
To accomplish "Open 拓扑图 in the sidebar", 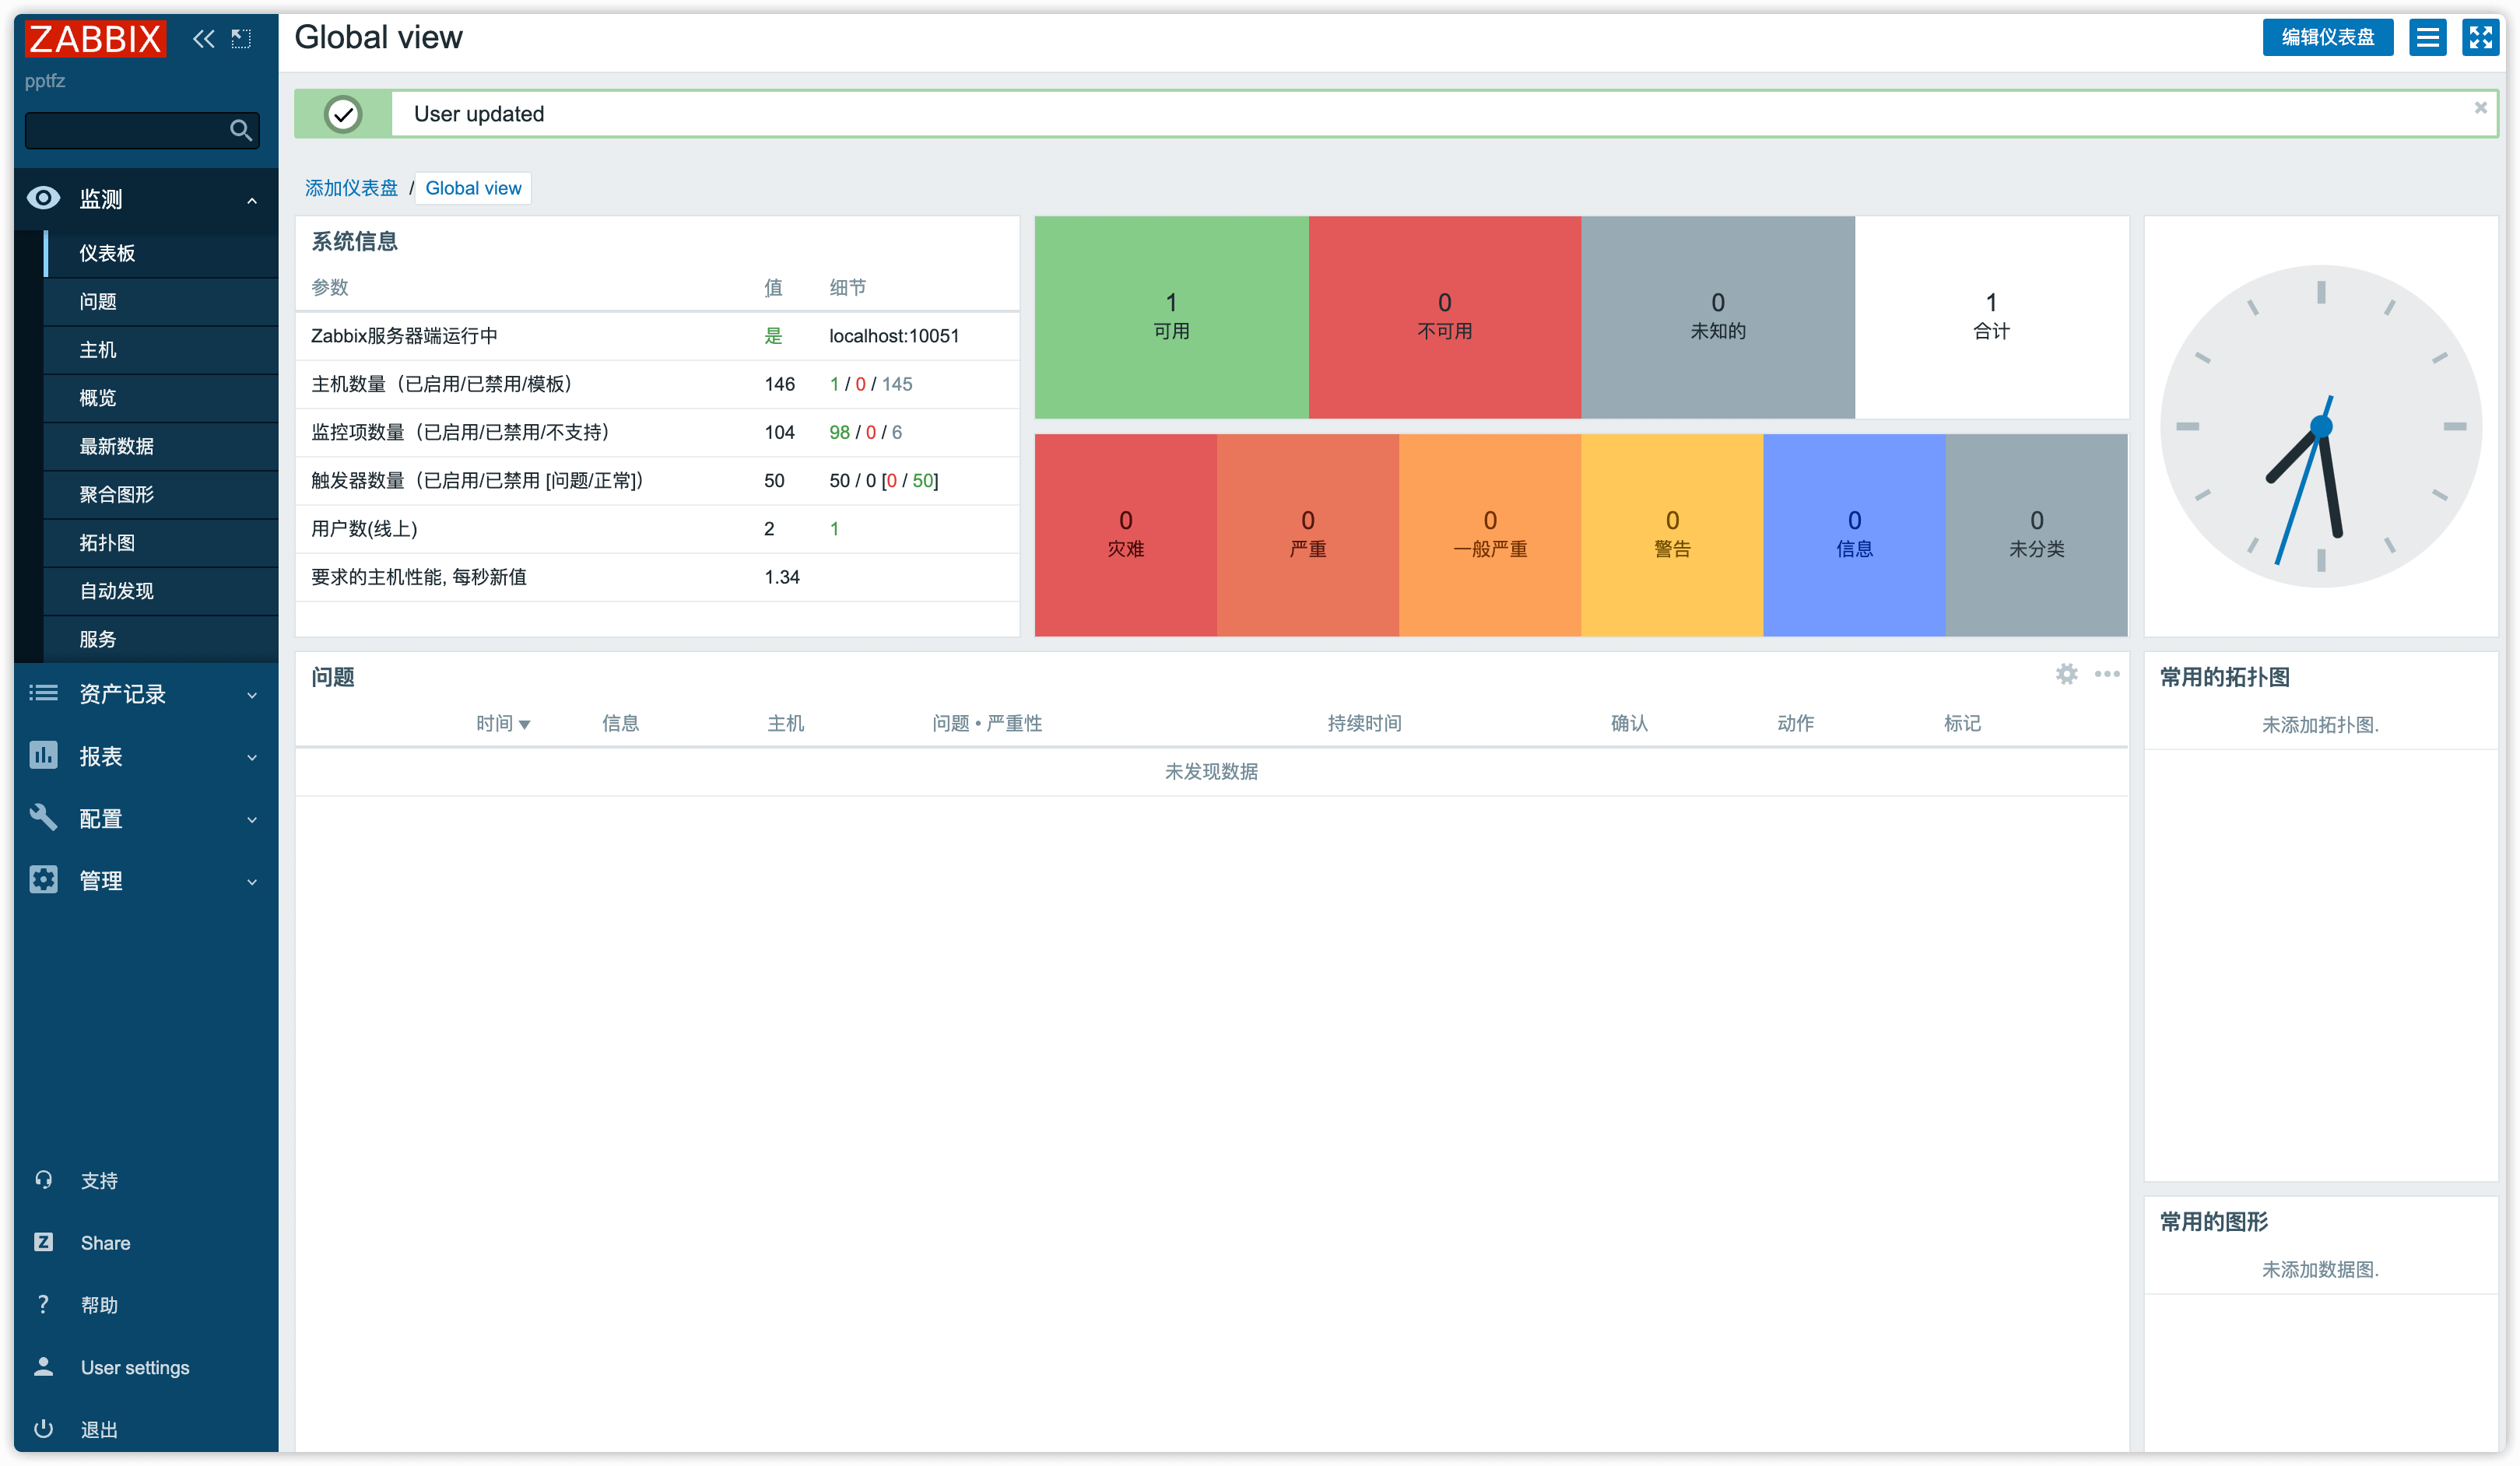I will point(160,542).
